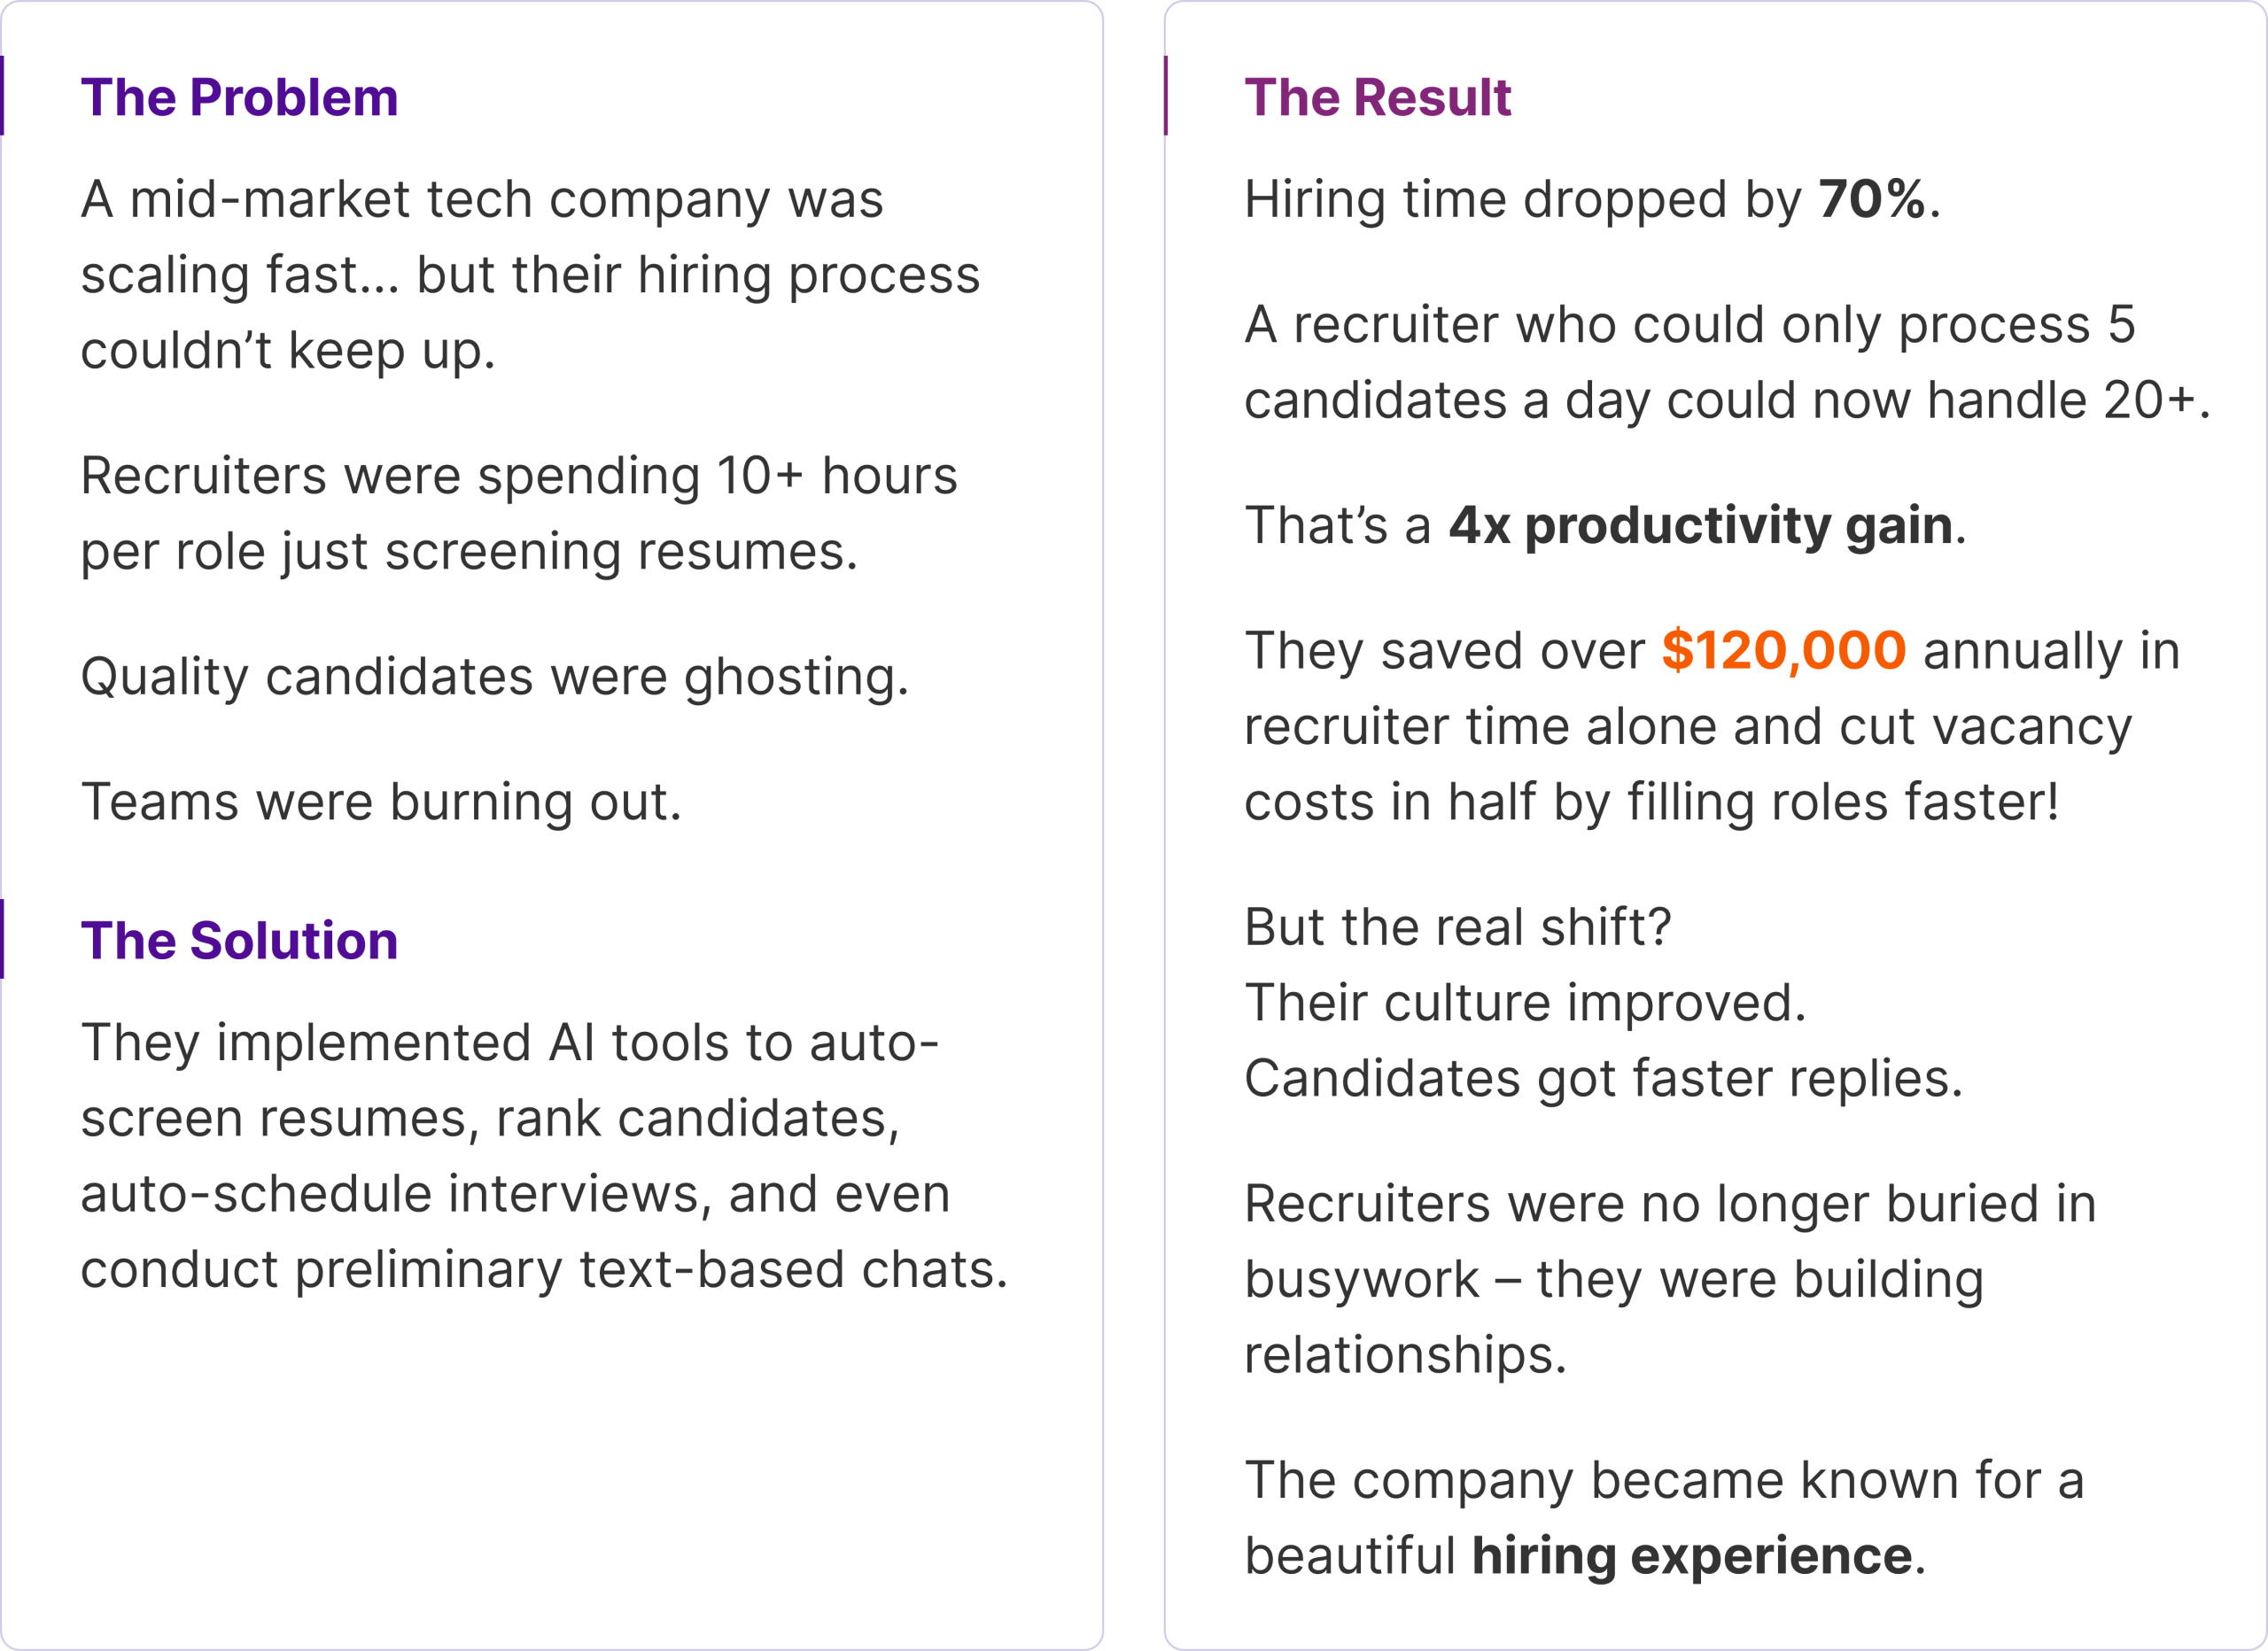
Task: Click the bold "70%" figure
Action: [x=1871, y=199]
